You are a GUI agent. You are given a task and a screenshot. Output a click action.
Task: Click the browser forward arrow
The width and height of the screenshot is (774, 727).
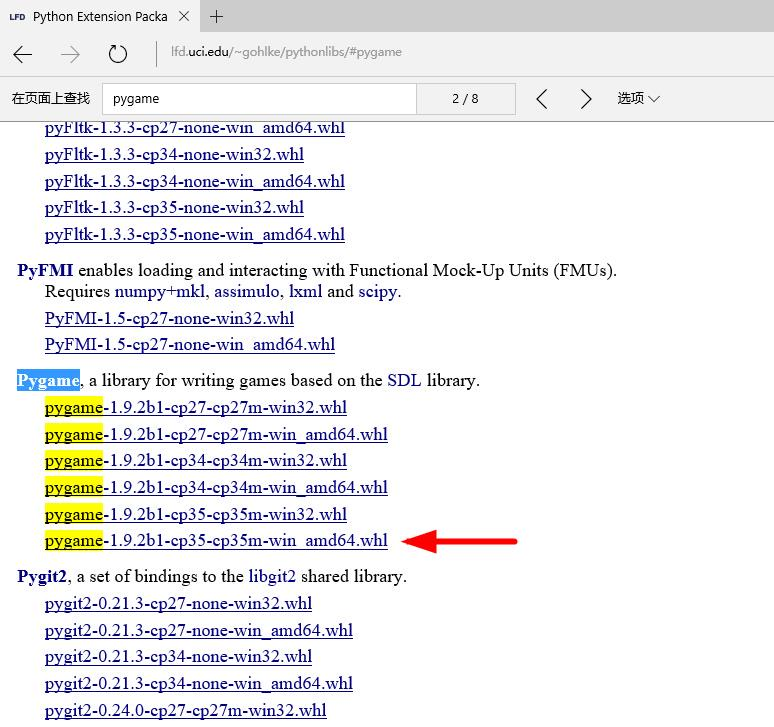tap(70, 54)
